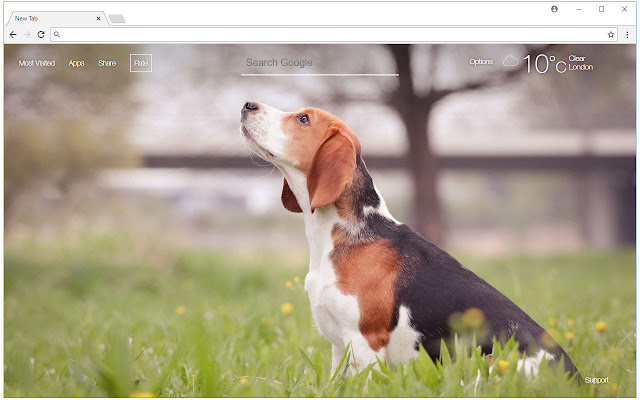Open the Apps menu
Image resolution: width=640 pixels, height=400 pixels.
click(76, 63)
